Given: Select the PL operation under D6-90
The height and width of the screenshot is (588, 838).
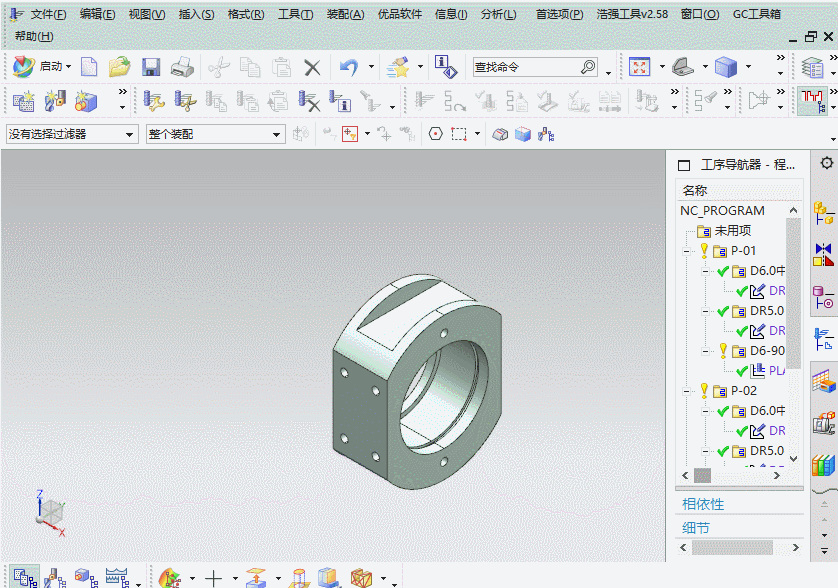Looking at the screenshot, I should (x=777, y=370).
